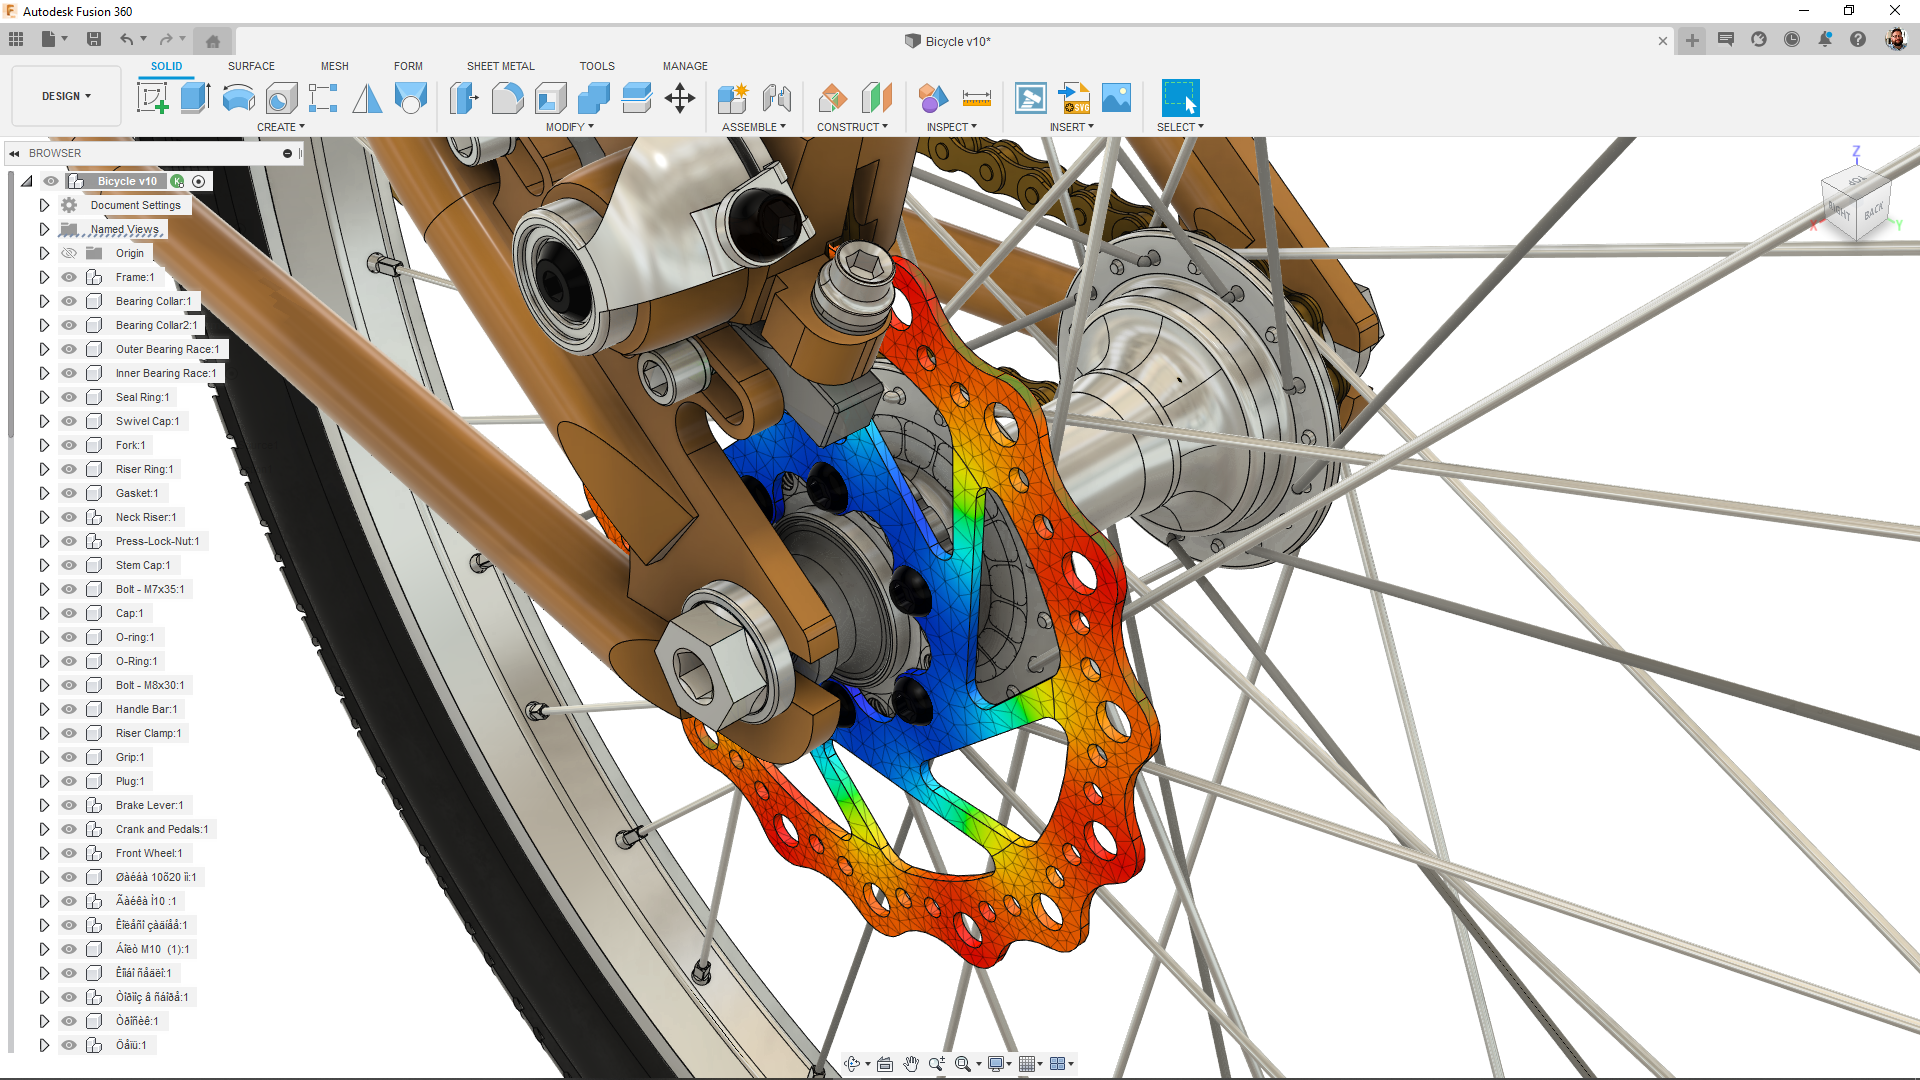Open the CREATE dropdown menu
The image size is (1920, 1080).
click(281, 127)
